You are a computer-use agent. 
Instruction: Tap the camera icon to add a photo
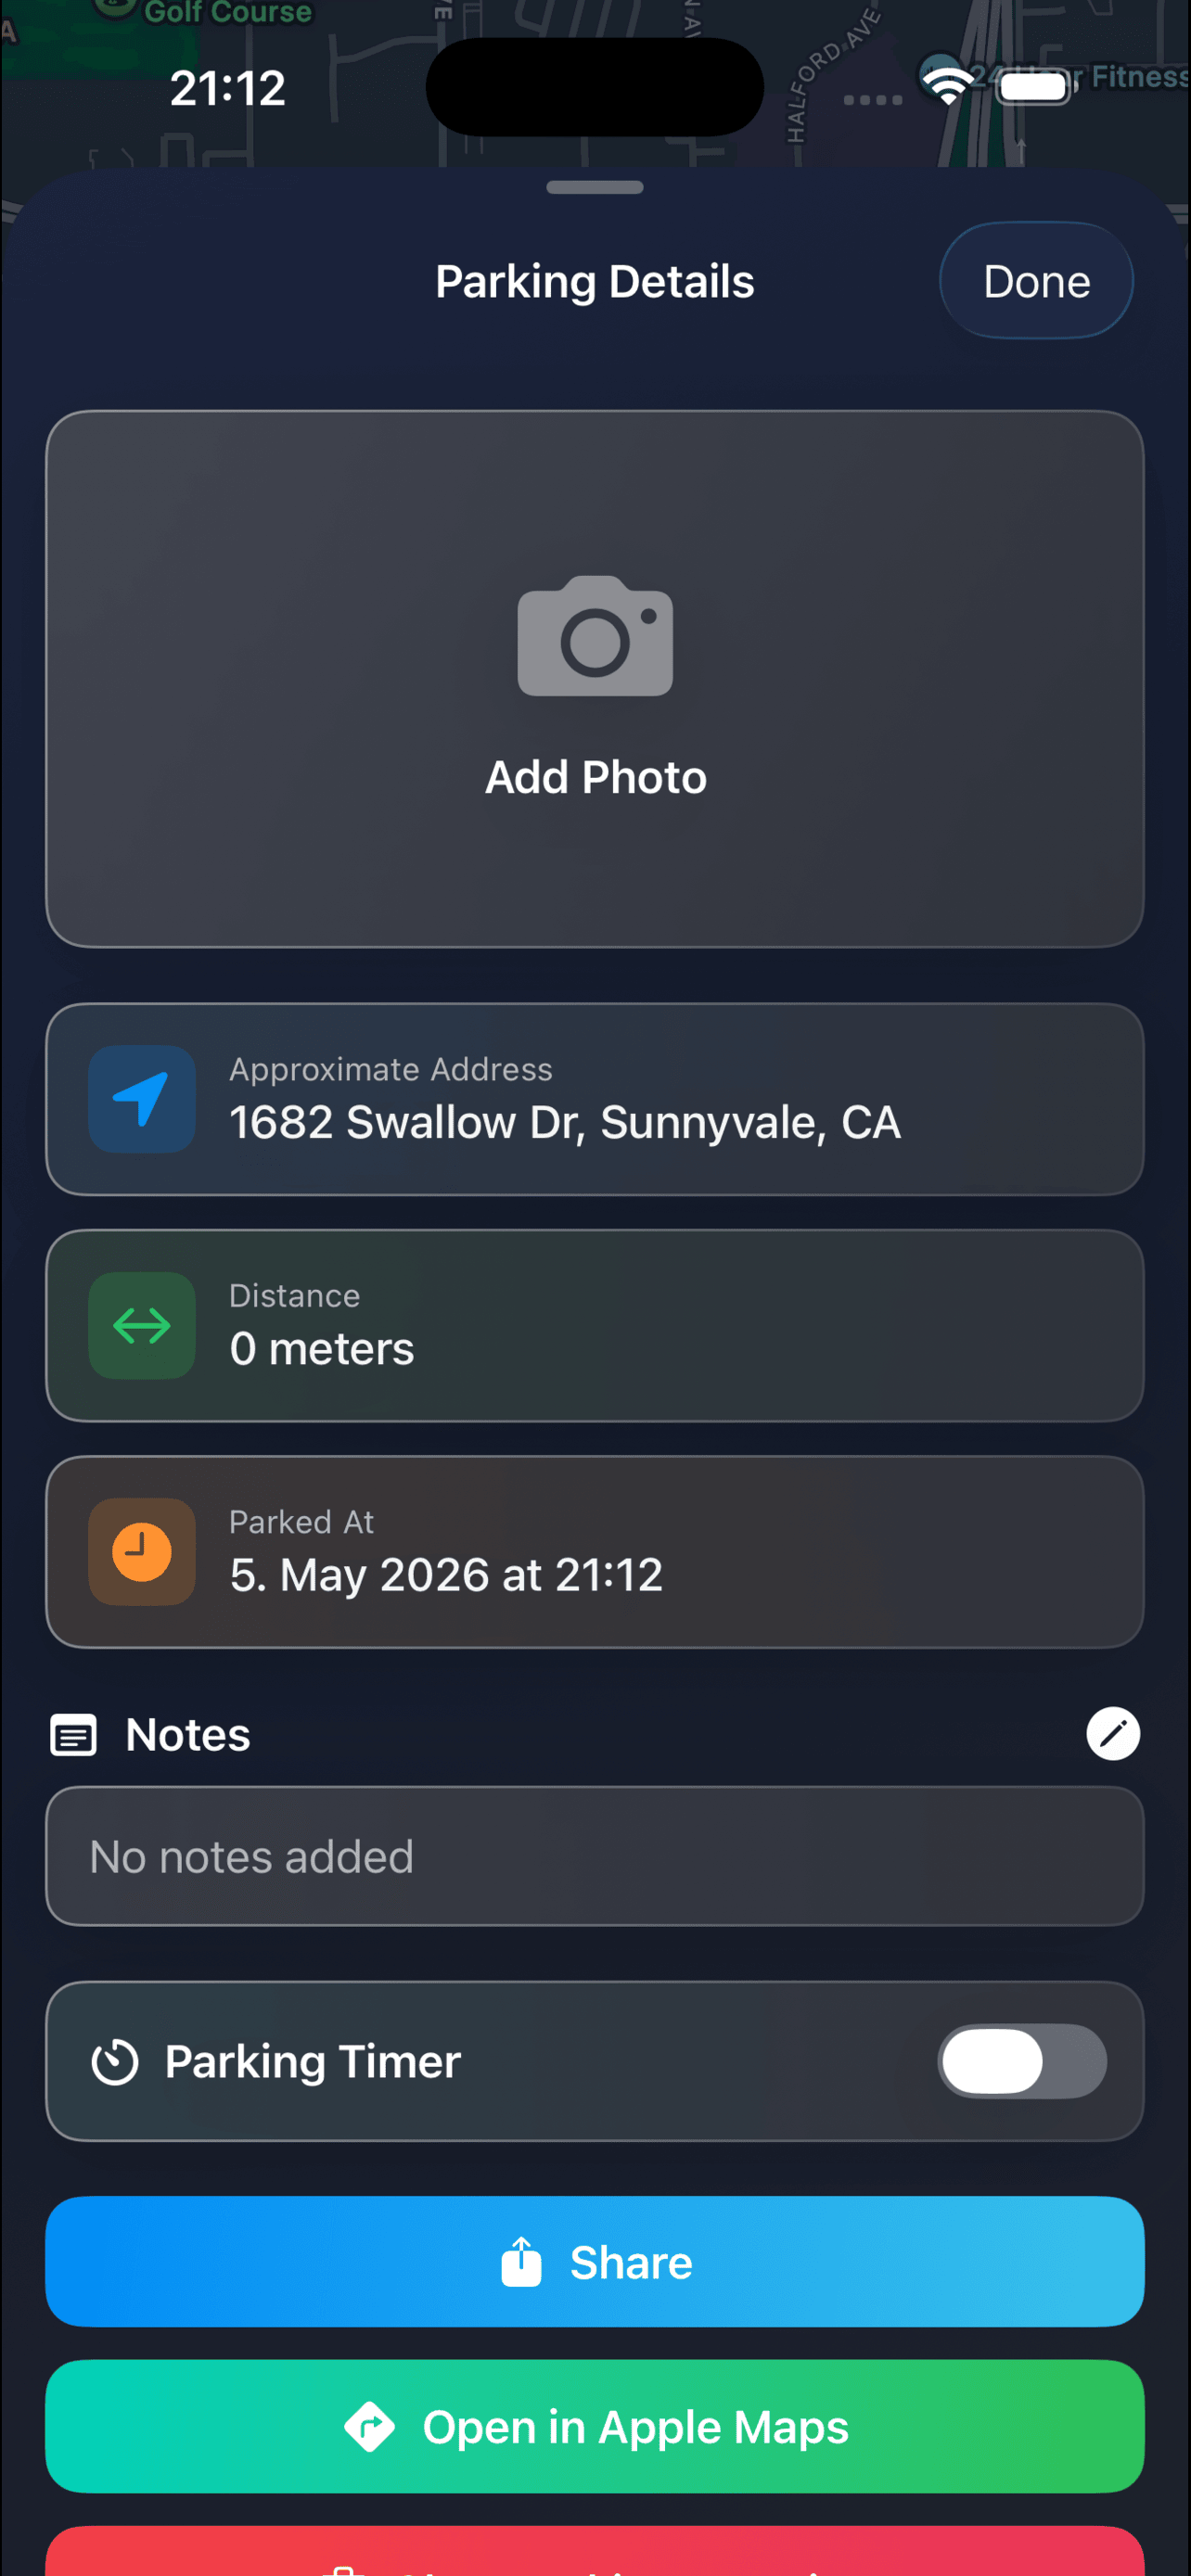(x=595, y=636)
